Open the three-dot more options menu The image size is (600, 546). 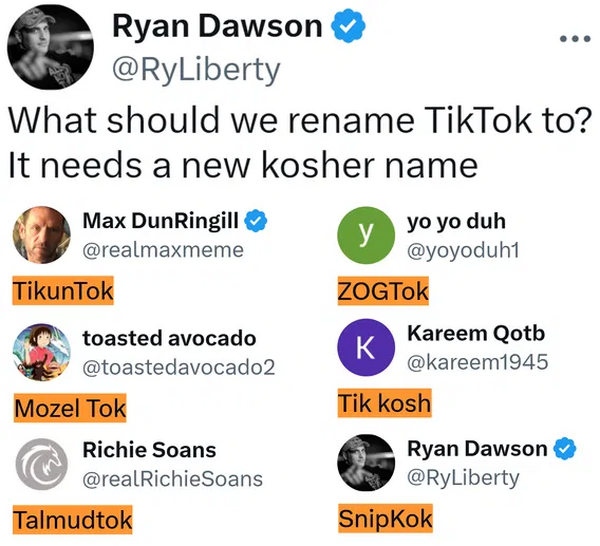(575, 40)
